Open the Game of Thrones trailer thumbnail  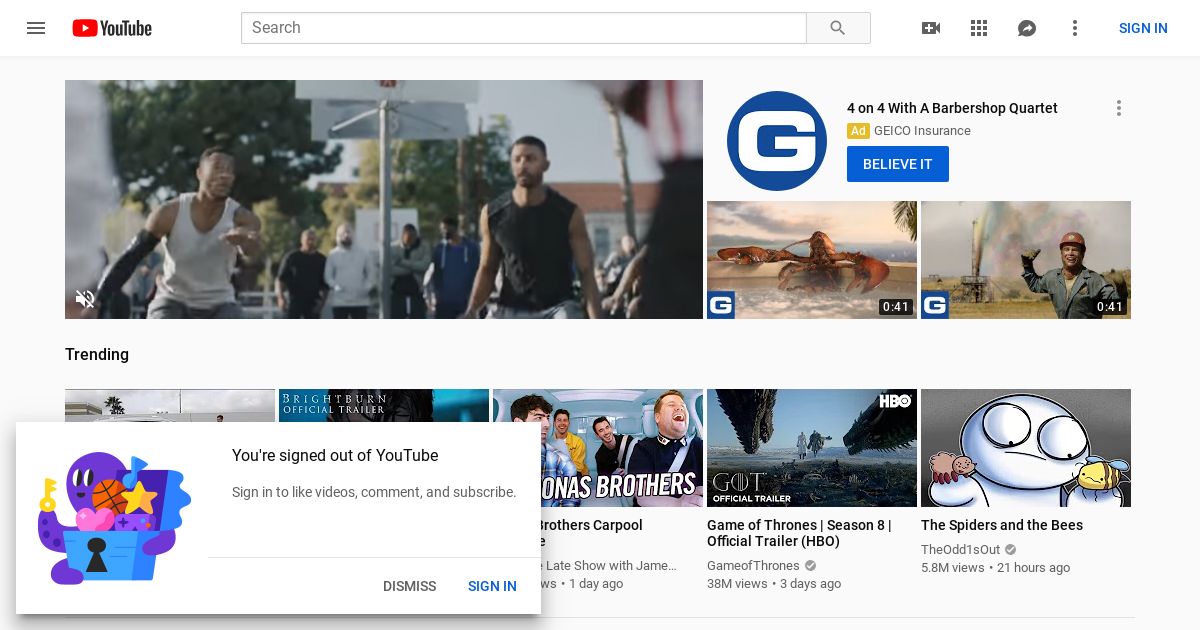point(812,448)
